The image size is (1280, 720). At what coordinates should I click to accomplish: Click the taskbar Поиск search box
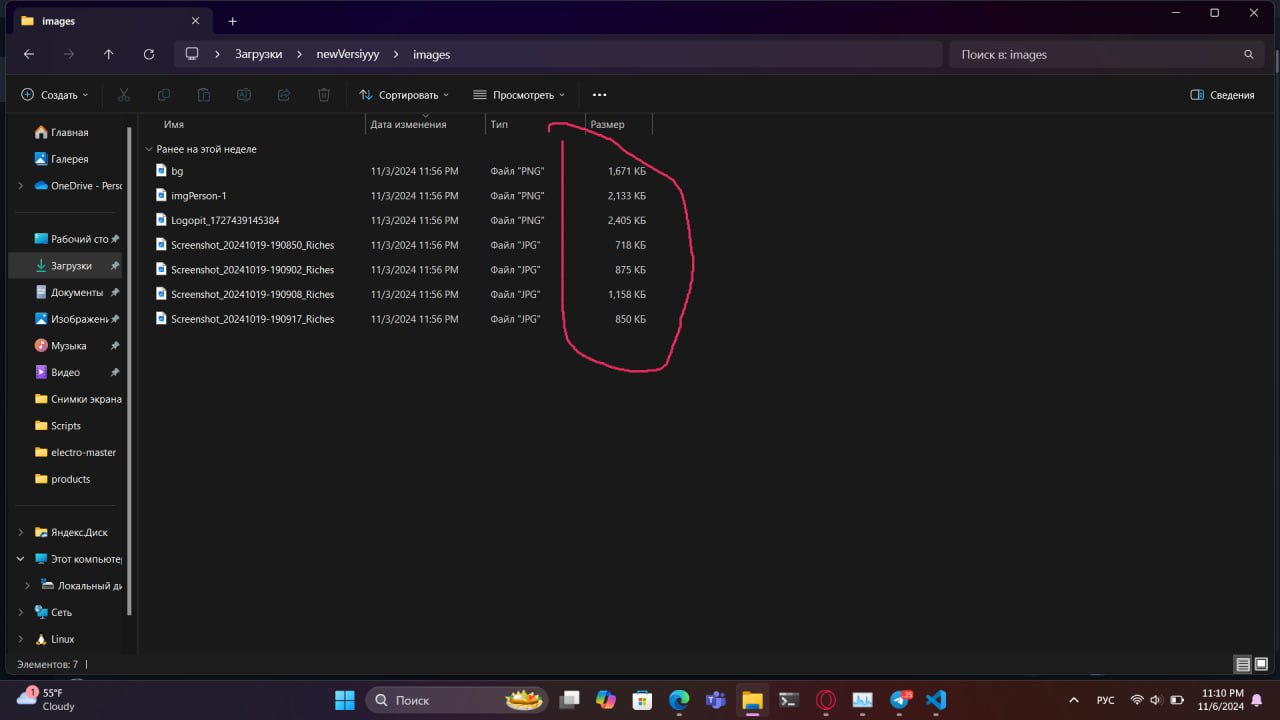click(x=456, y=700)
